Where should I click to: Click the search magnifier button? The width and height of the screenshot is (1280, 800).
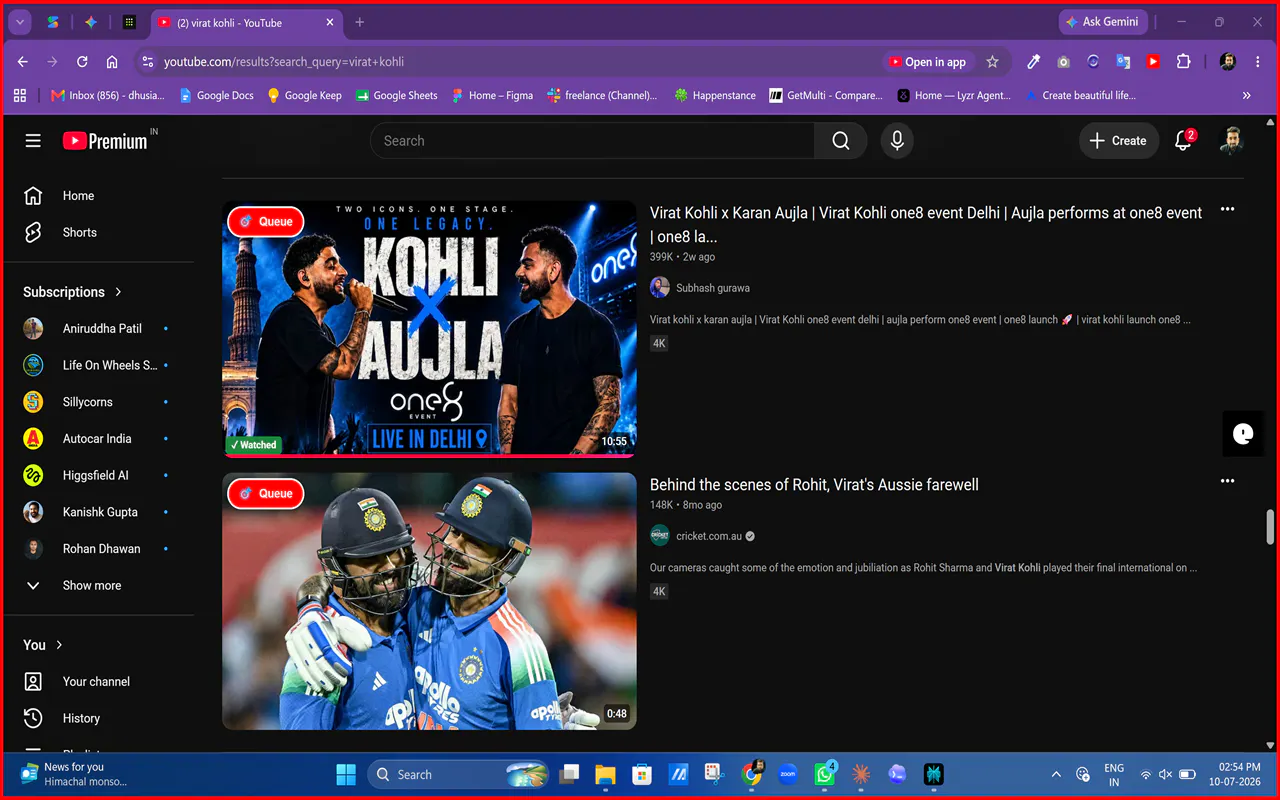[x=840, y=141]
